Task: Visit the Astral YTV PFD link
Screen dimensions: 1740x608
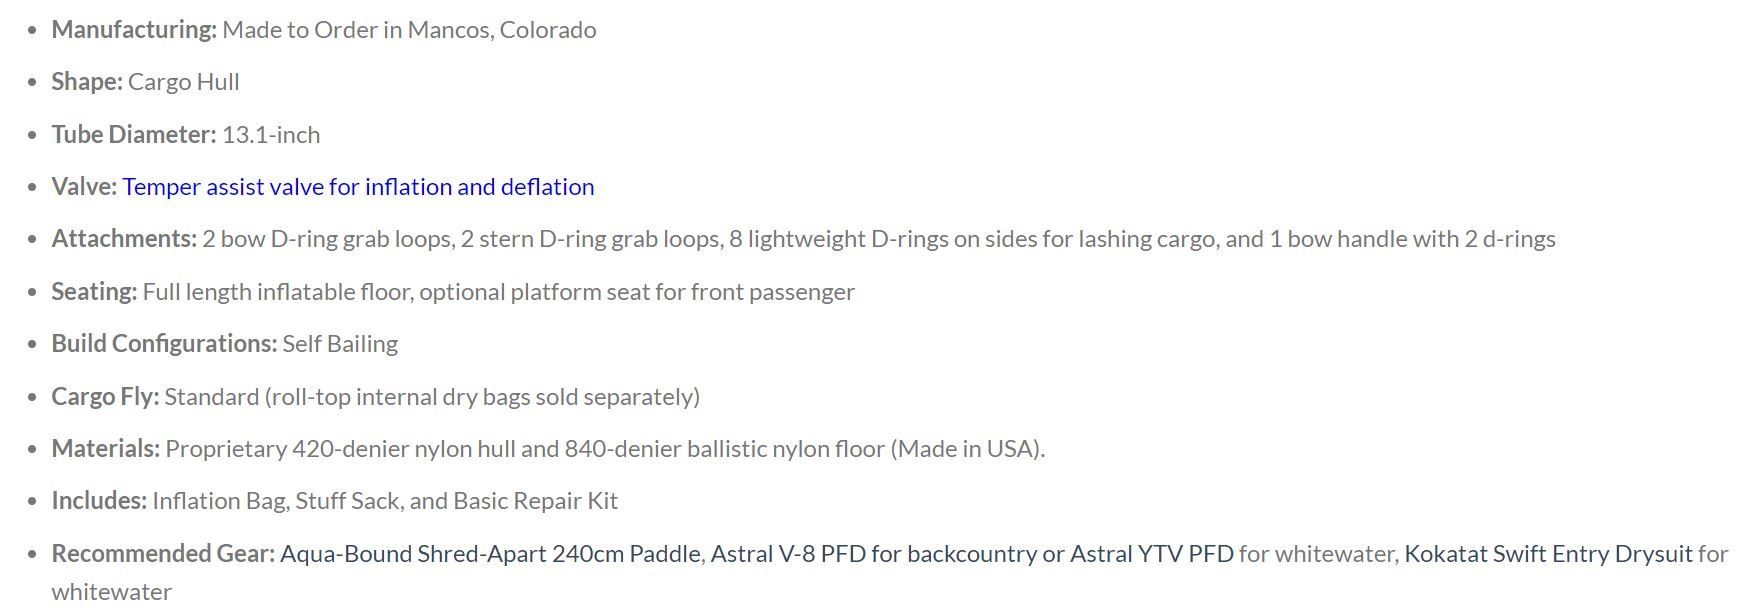Action: (1152, 554)
